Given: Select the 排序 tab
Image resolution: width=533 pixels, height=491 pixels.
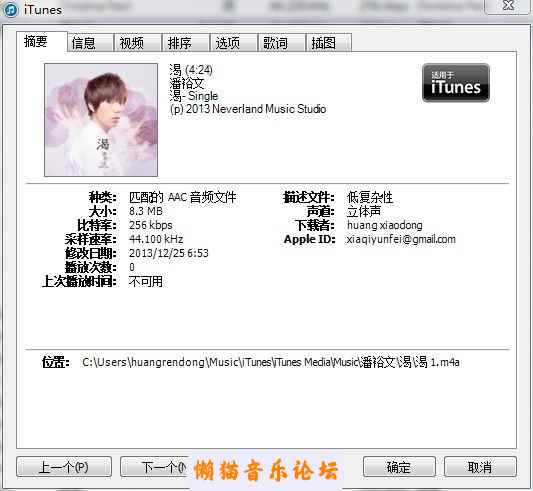Looking at the screenshot, I should 186,43.
